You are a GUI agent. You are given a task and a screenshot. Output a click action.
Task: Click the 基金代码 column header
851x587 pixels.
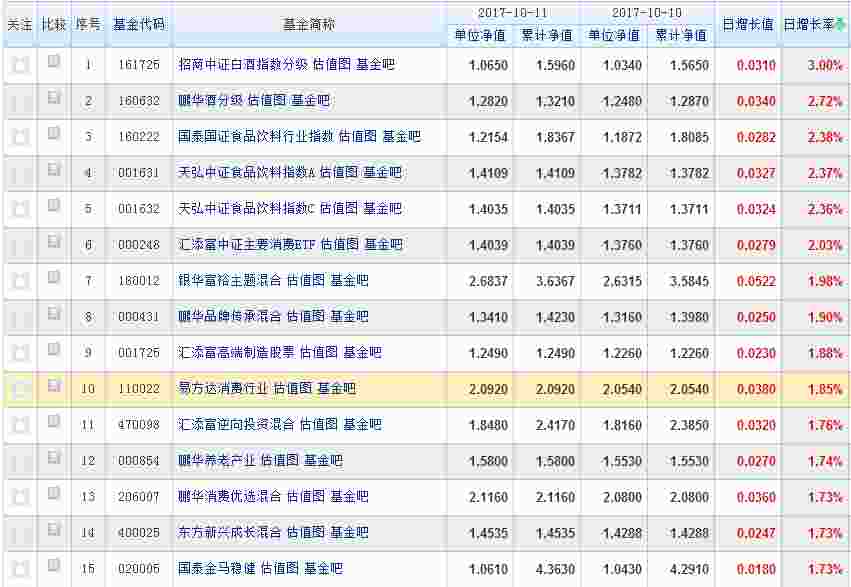tap(138, 24)
